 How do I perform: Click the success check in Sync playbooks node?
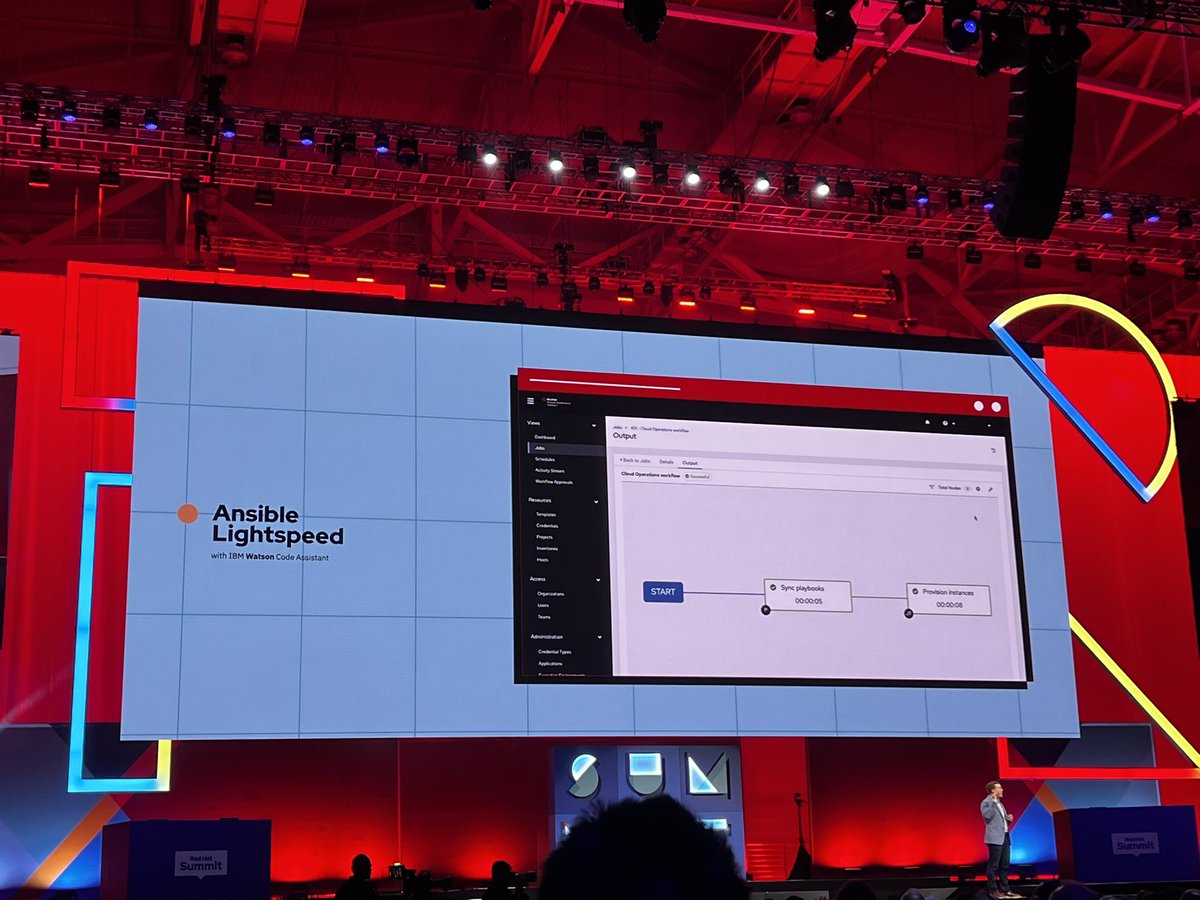(773, 588)
